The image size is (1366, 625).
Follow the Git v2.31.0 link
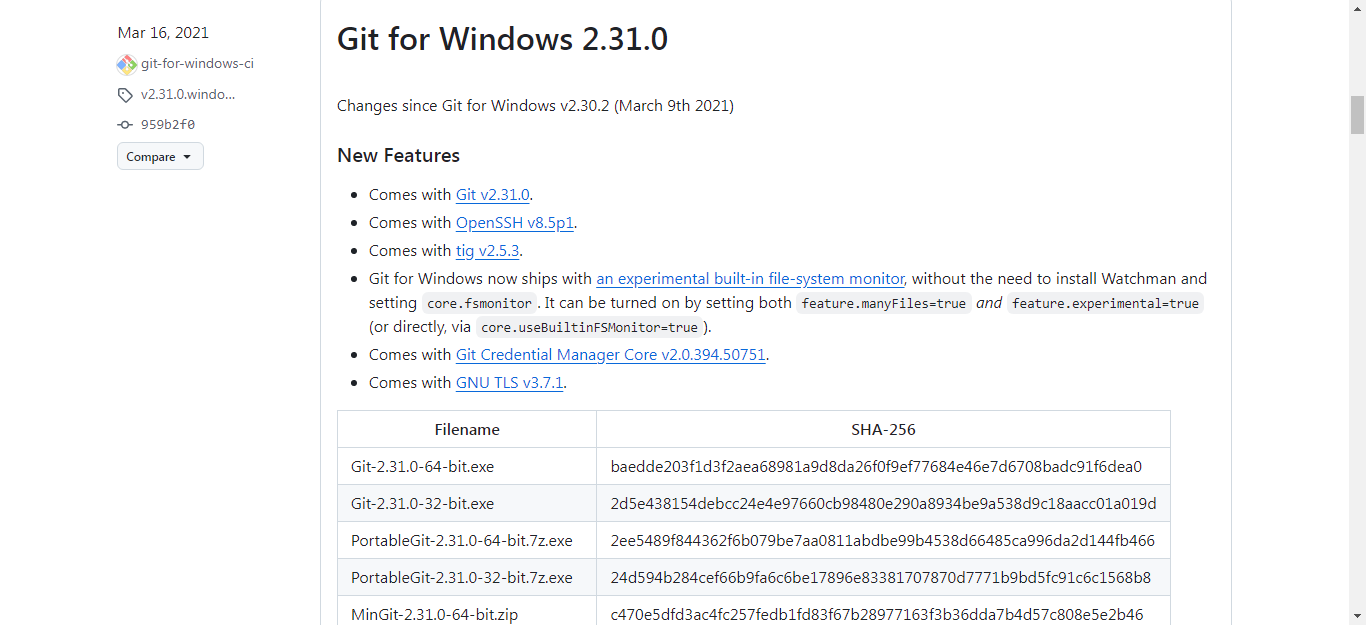493,195
